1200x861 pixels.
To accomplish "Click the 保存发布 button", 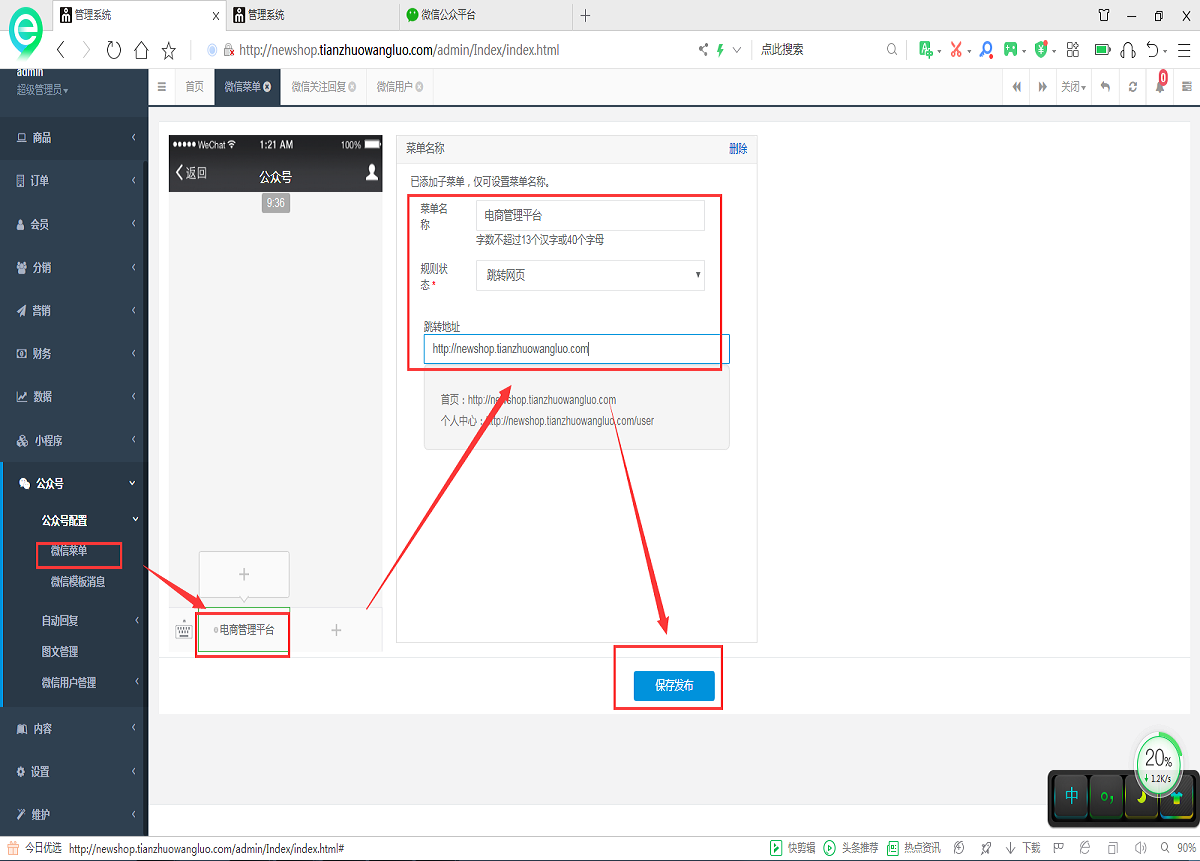I will point(674,686).
